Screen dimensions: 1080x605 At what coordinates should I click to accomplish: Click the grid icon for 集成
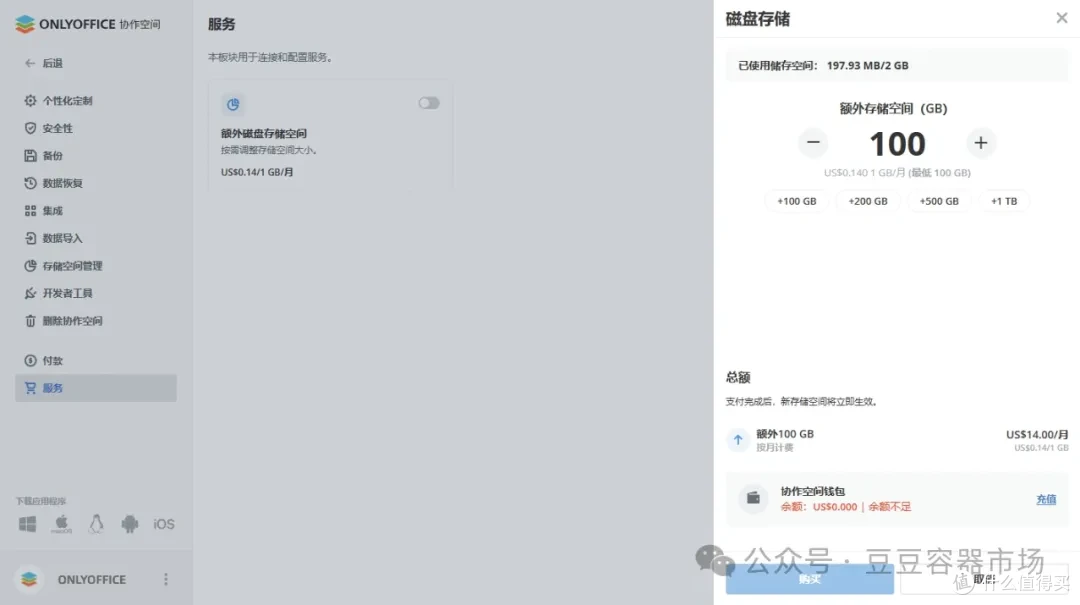click(x=30, y=211)
